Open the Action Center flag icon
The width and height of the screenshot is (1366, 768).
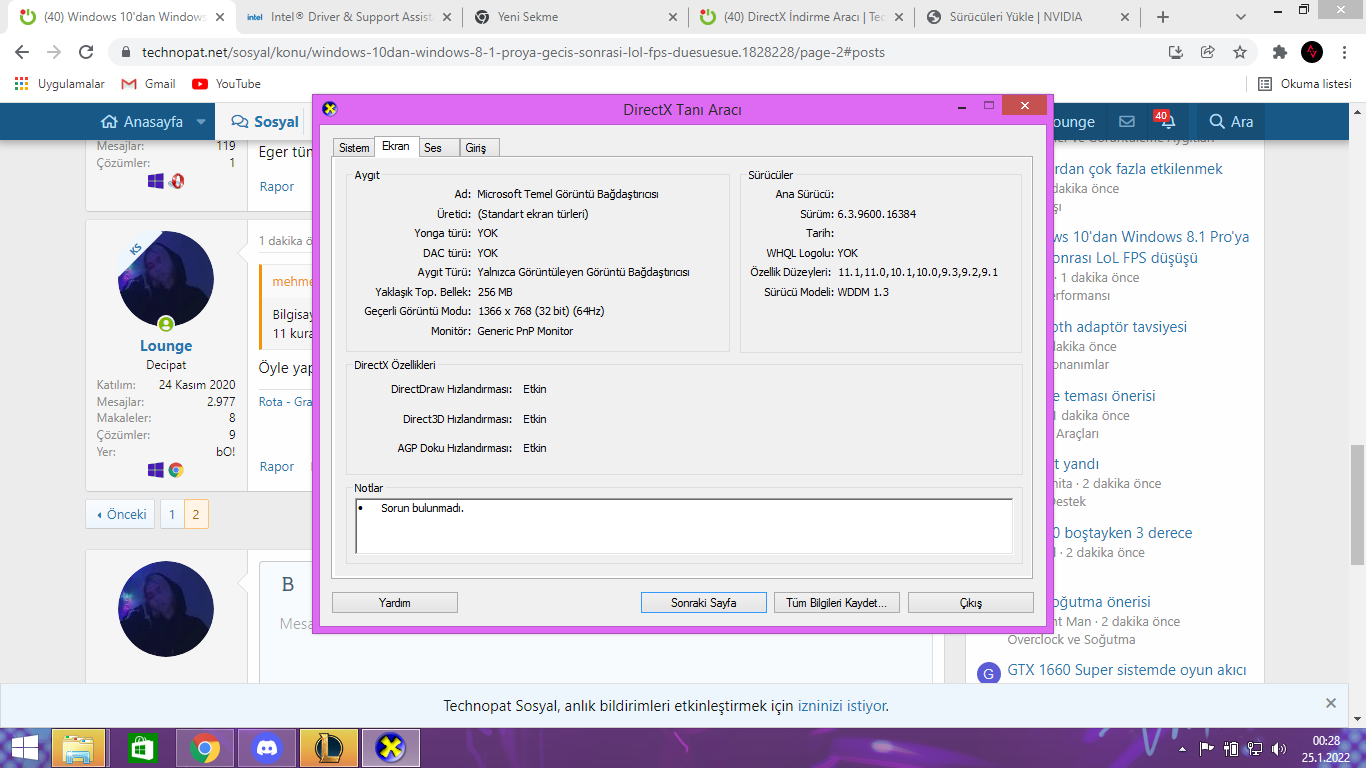1207,748
